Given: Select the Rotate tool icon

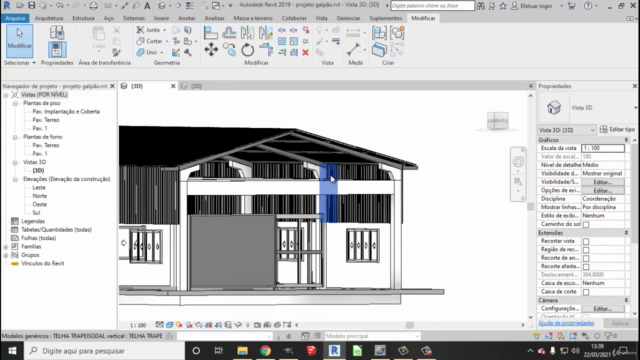Looking at the screenshot, I should [x=247, y=50].
